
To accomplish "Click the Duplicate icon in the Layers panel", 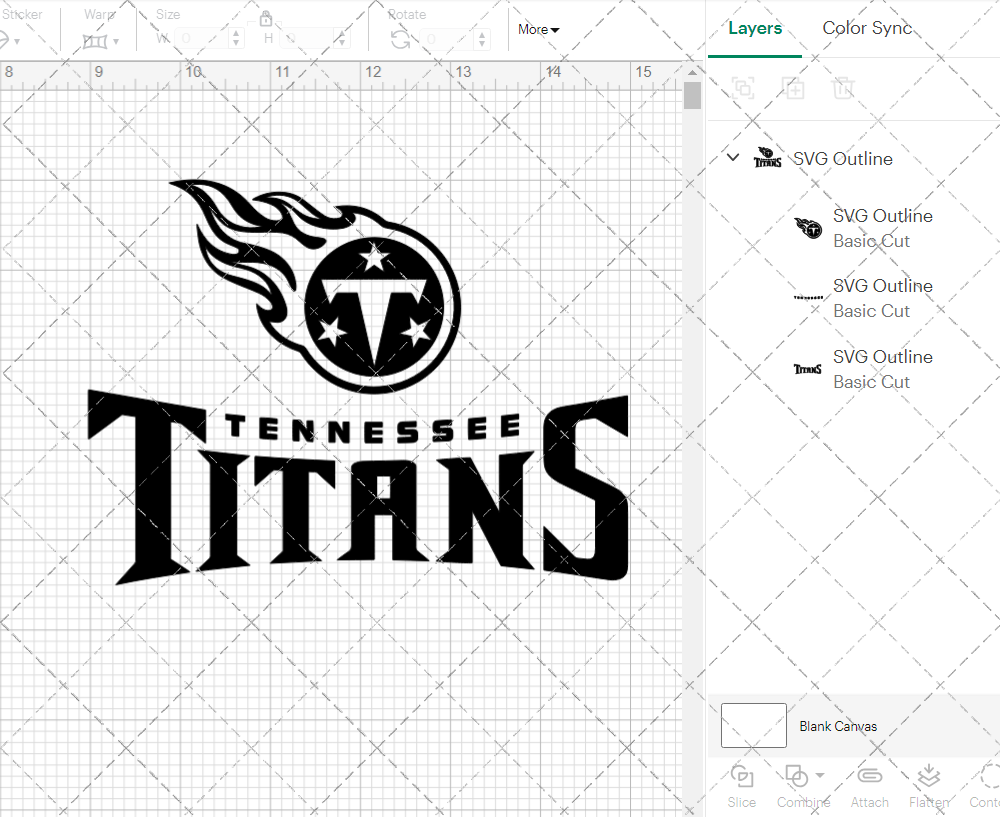I will coord(794,88).
